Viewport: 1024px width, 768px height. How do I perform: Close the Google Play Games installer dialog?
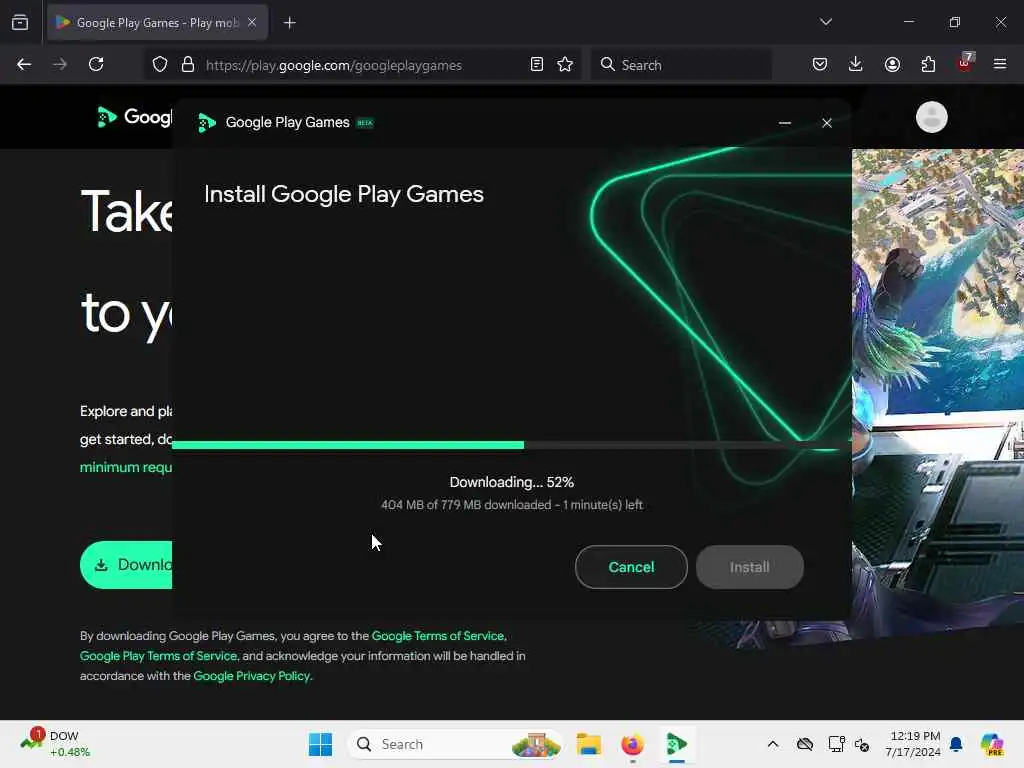click(827, 123)
